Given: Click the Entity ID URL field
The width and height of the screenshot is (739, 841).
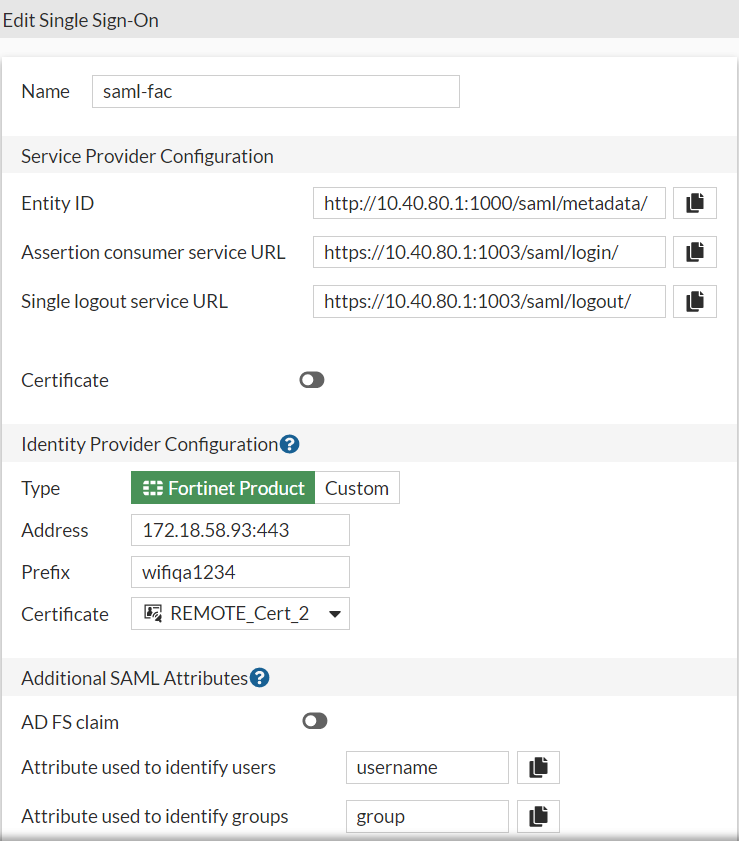Looking at the screenshot, I should (489, 203).
